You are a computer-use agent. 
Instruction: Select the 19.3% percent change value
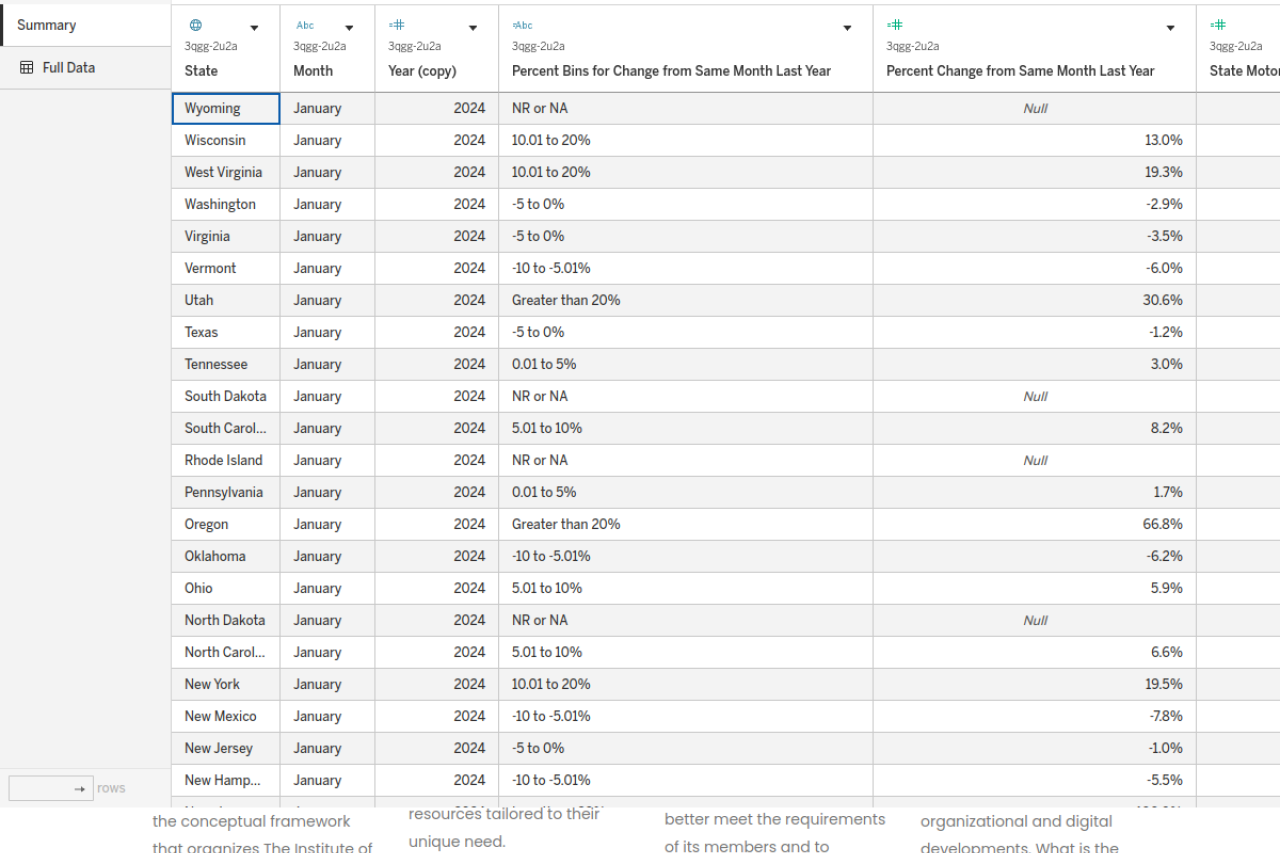click(x=1164, y=172)
